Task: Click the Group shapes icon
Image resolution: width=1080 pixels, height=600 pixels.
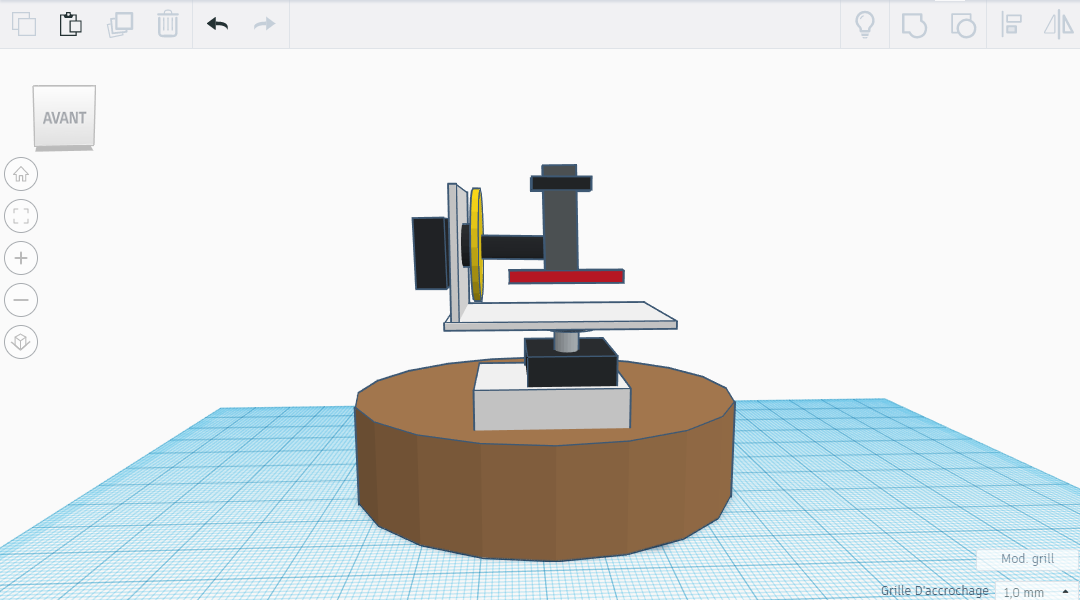Action: pyautogui.click(x=914, y=25)
